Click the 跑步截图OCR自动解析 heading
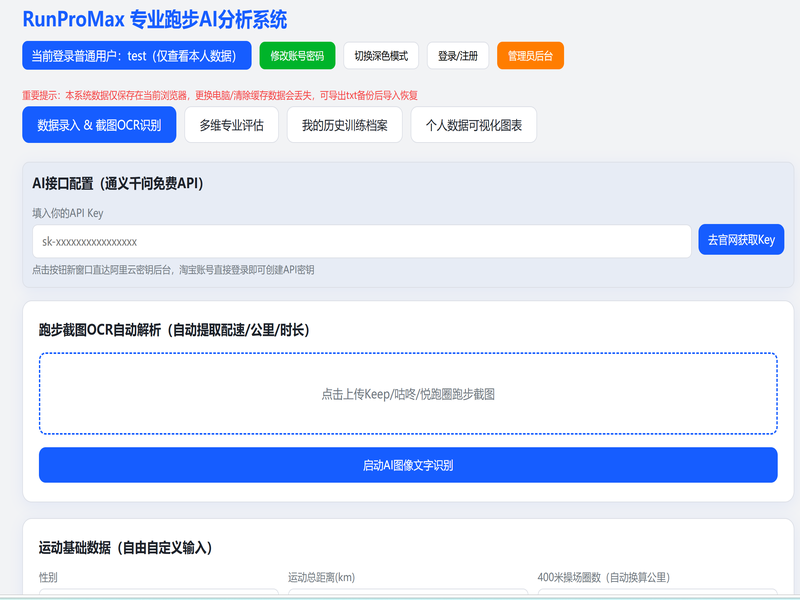This screenshot has height=600, width=800. coord(174,330)
